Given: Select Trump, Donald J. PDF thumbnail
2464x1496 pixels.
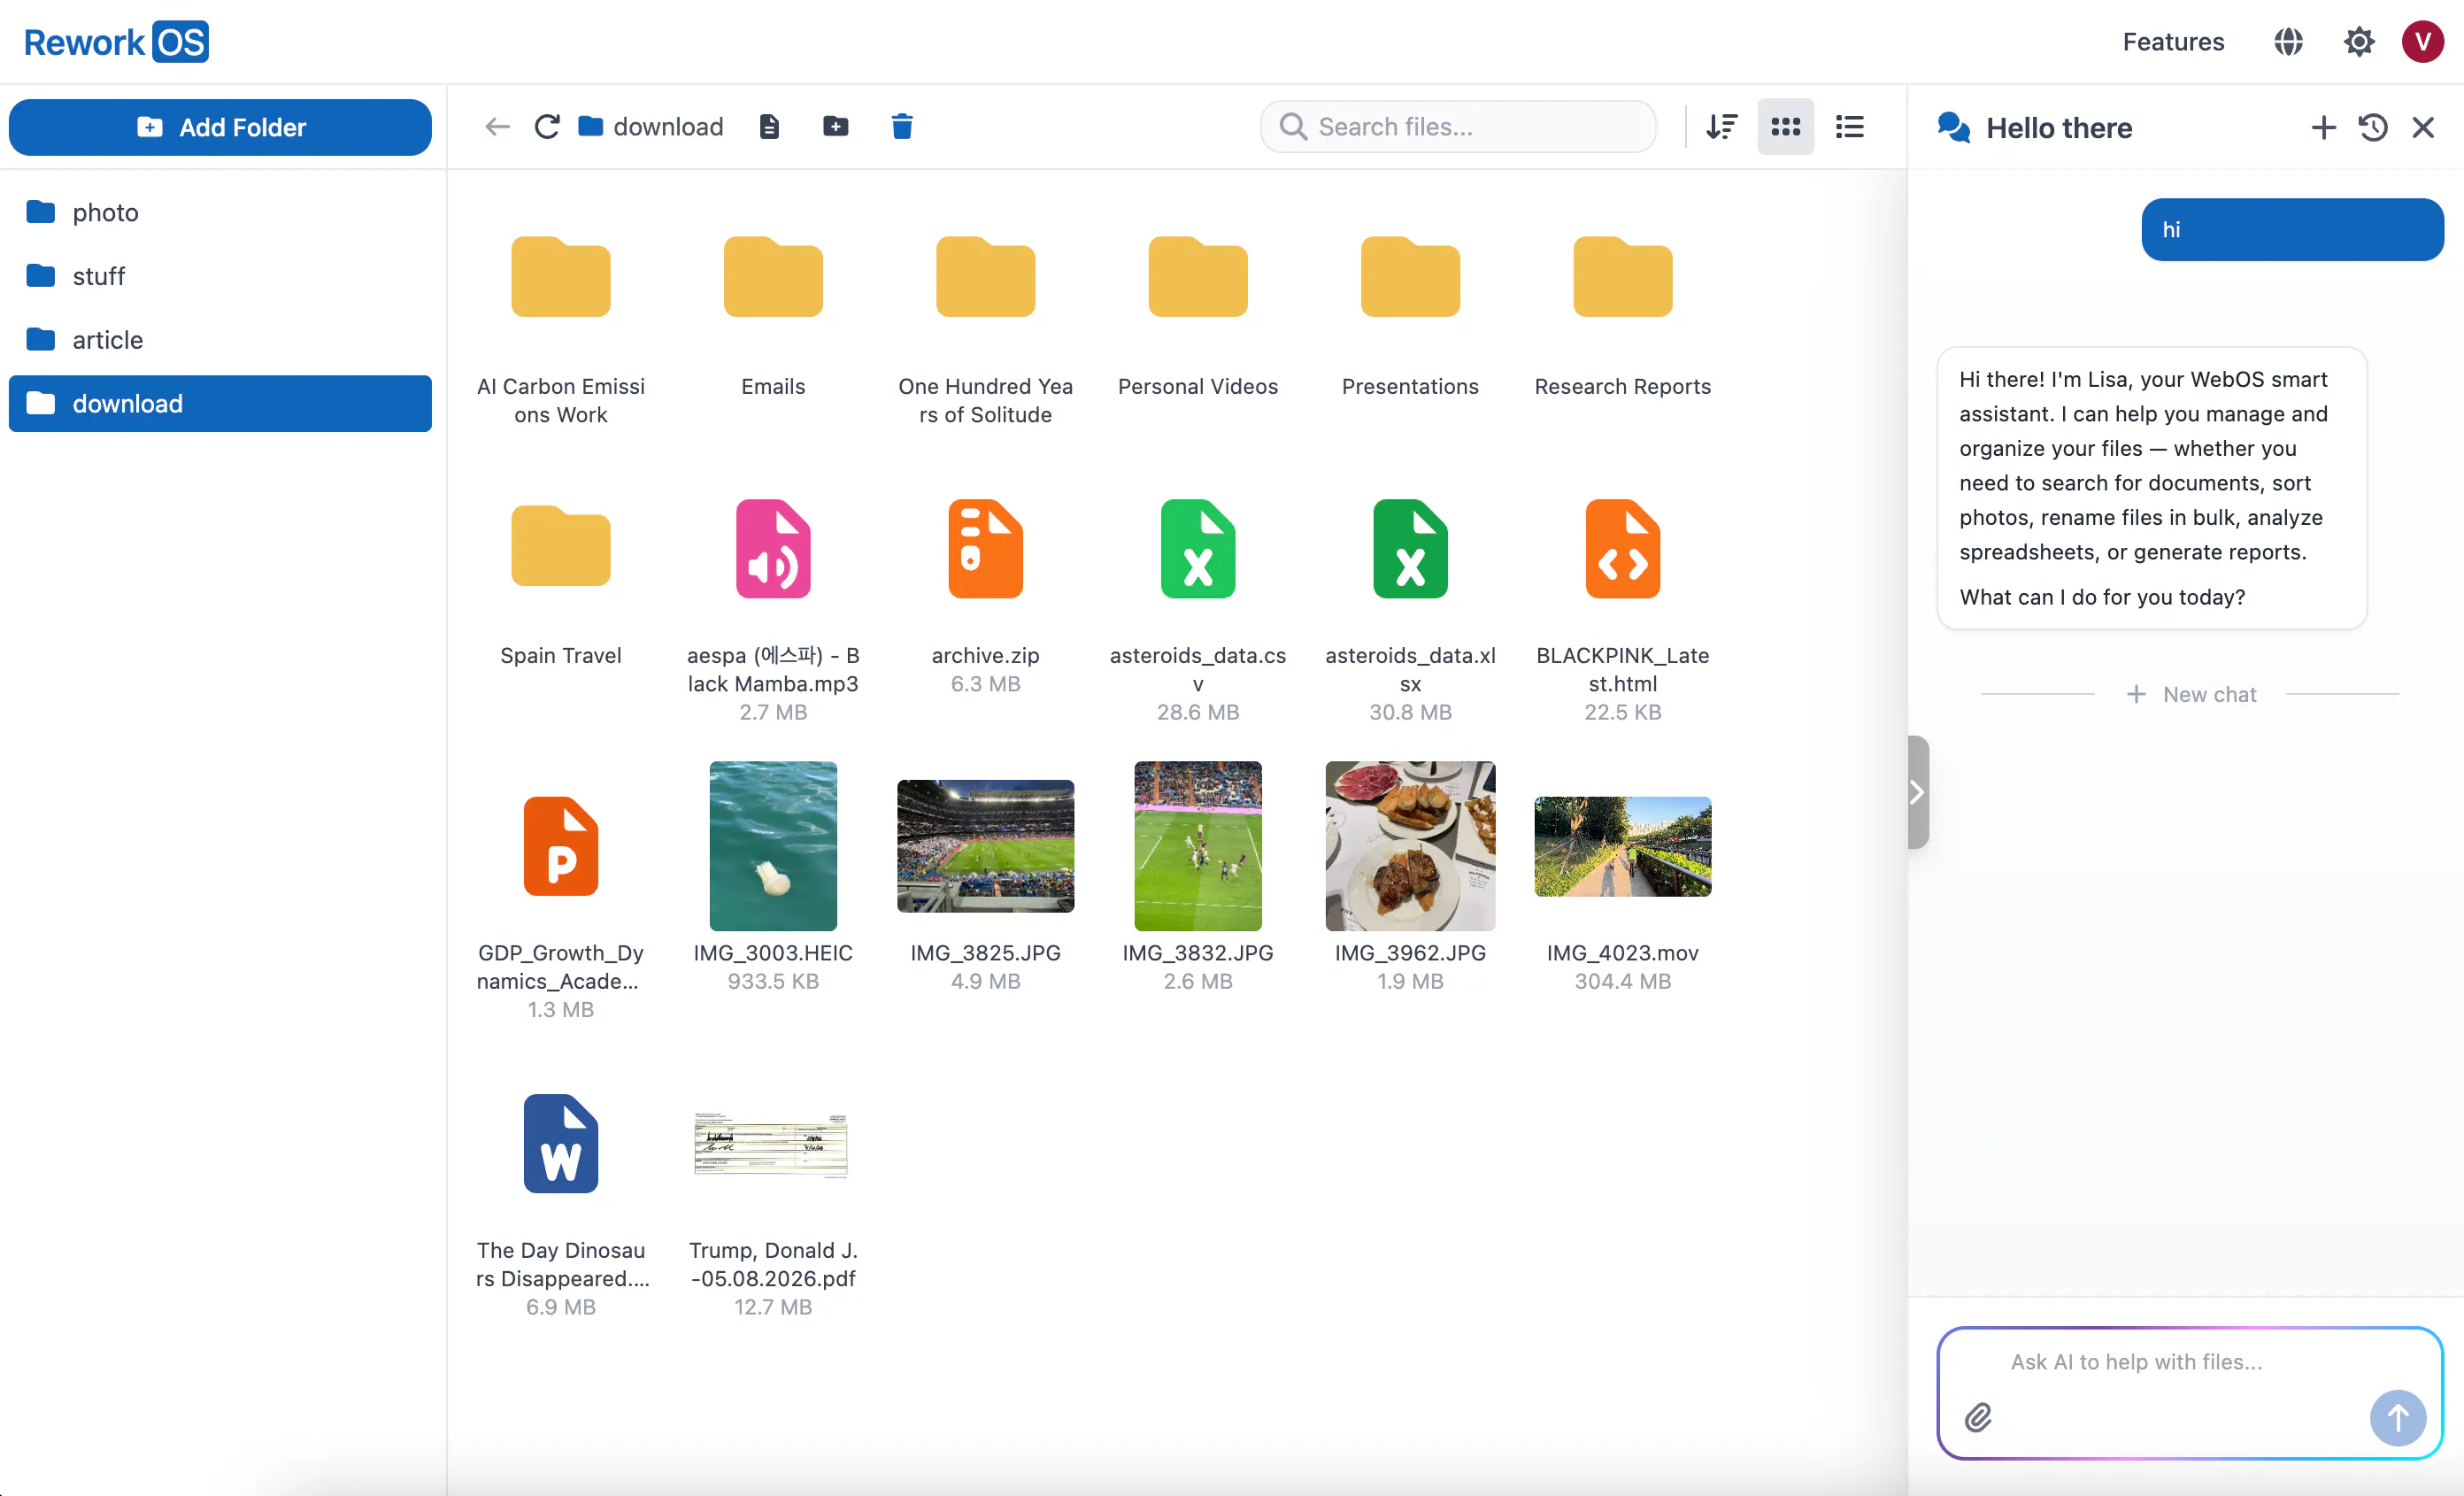Looking at the screenshot, I should tap(771, 1145).
